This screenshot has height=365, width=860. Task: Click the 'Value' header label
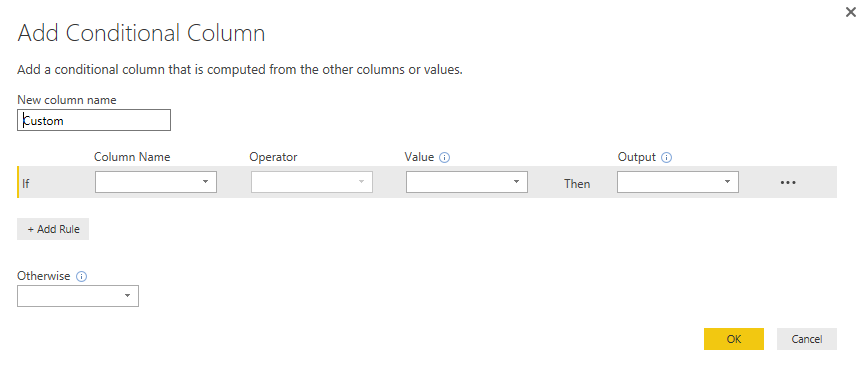(420, 157)
